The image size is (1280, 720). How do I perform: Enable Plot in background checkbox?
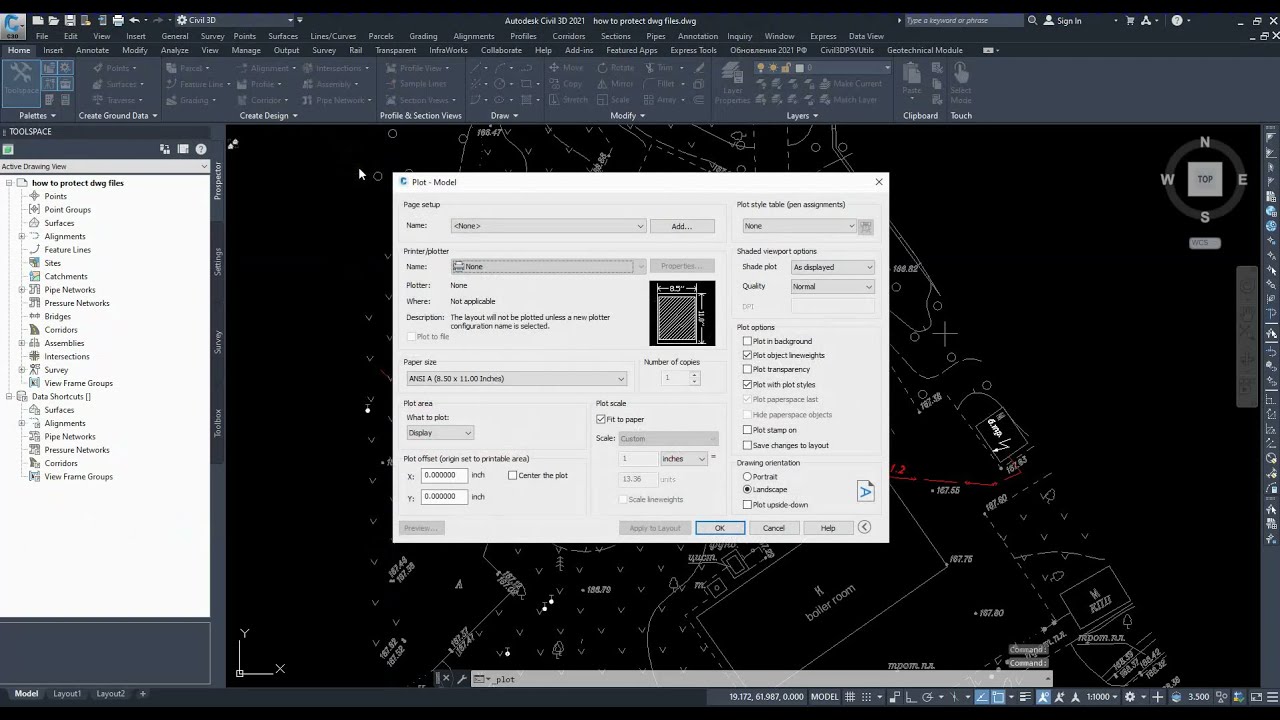click(x=747, y=341)
